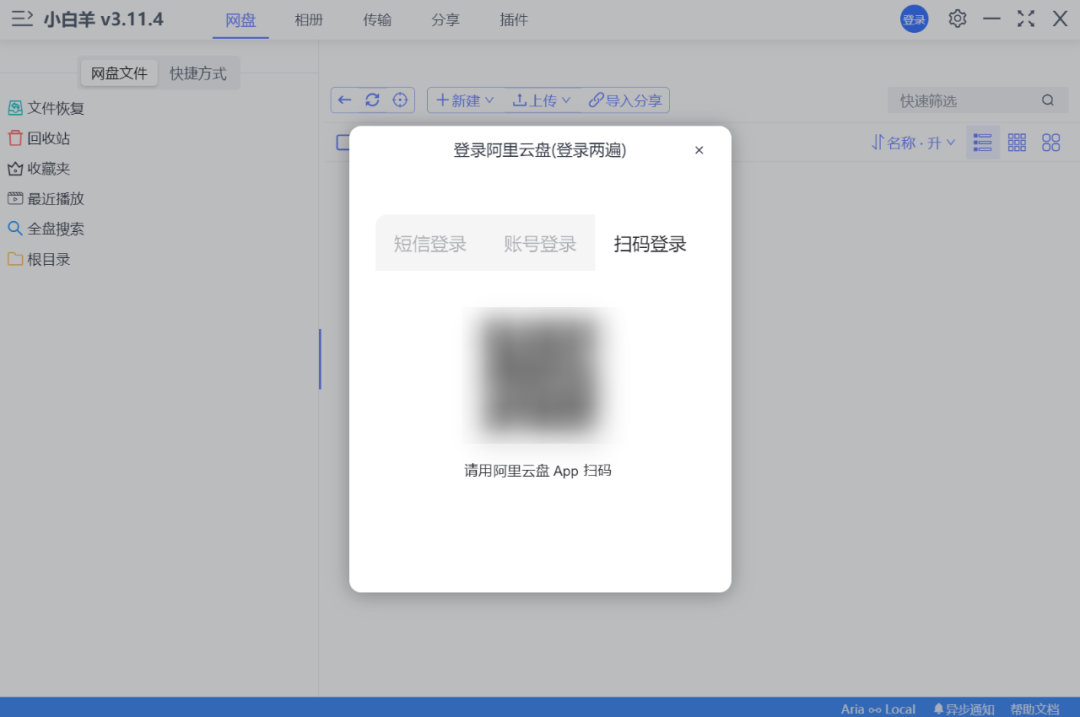
Task: Switch to 账号登录 login method
Action: click(539, 243)
